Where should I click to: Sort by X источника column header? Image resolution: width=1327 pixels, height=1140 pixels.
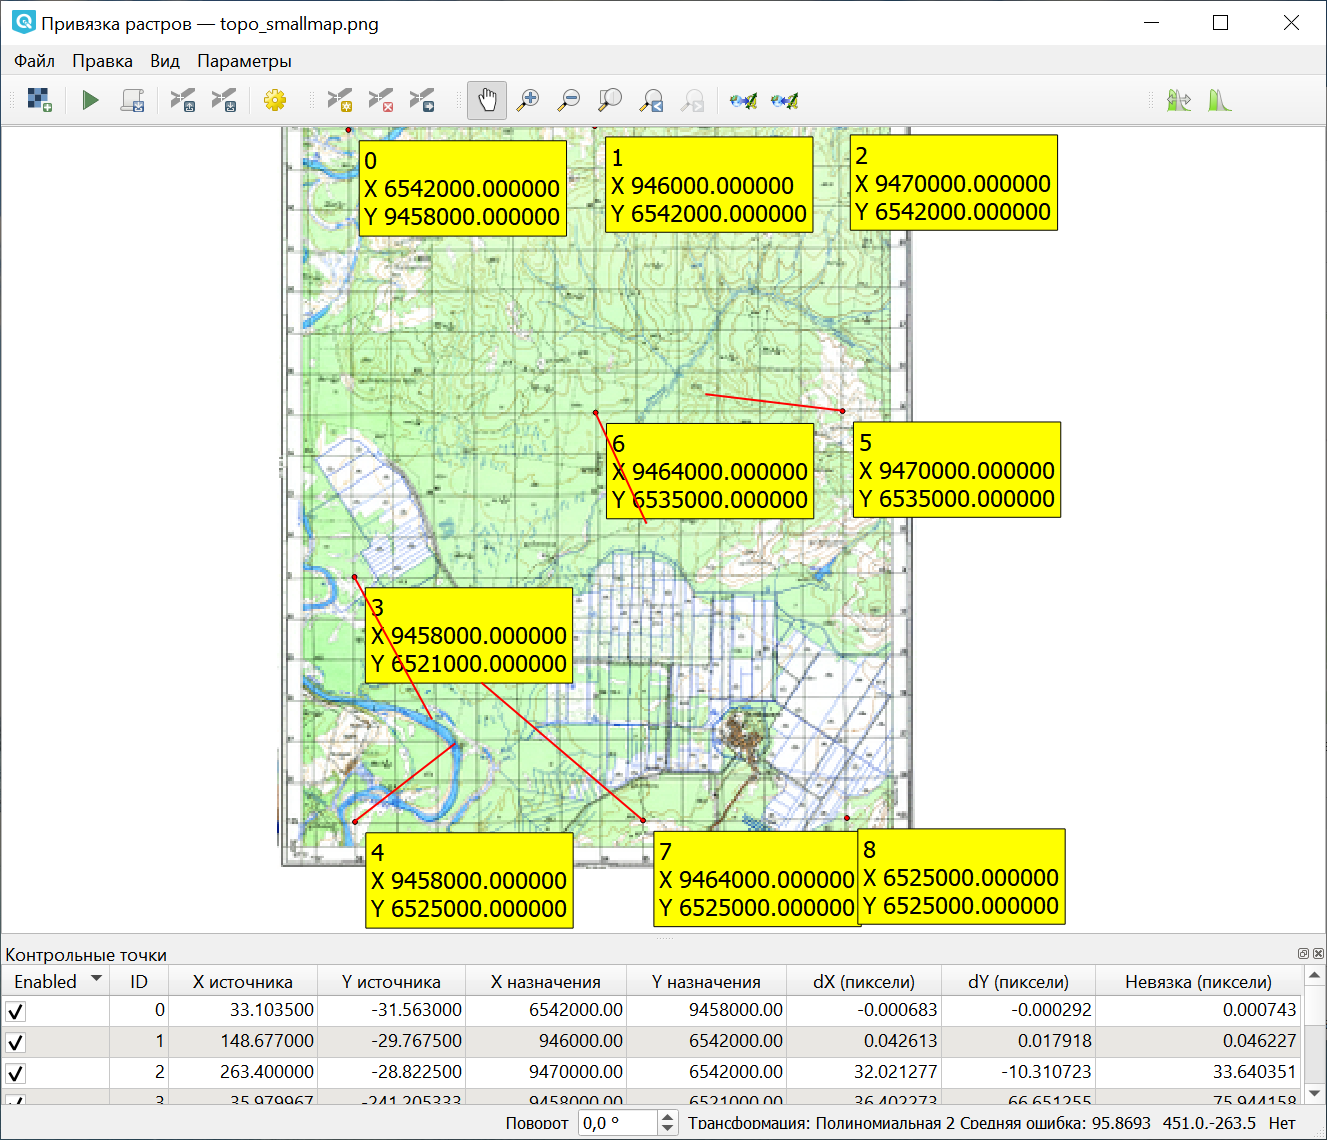tap(243, 981)
